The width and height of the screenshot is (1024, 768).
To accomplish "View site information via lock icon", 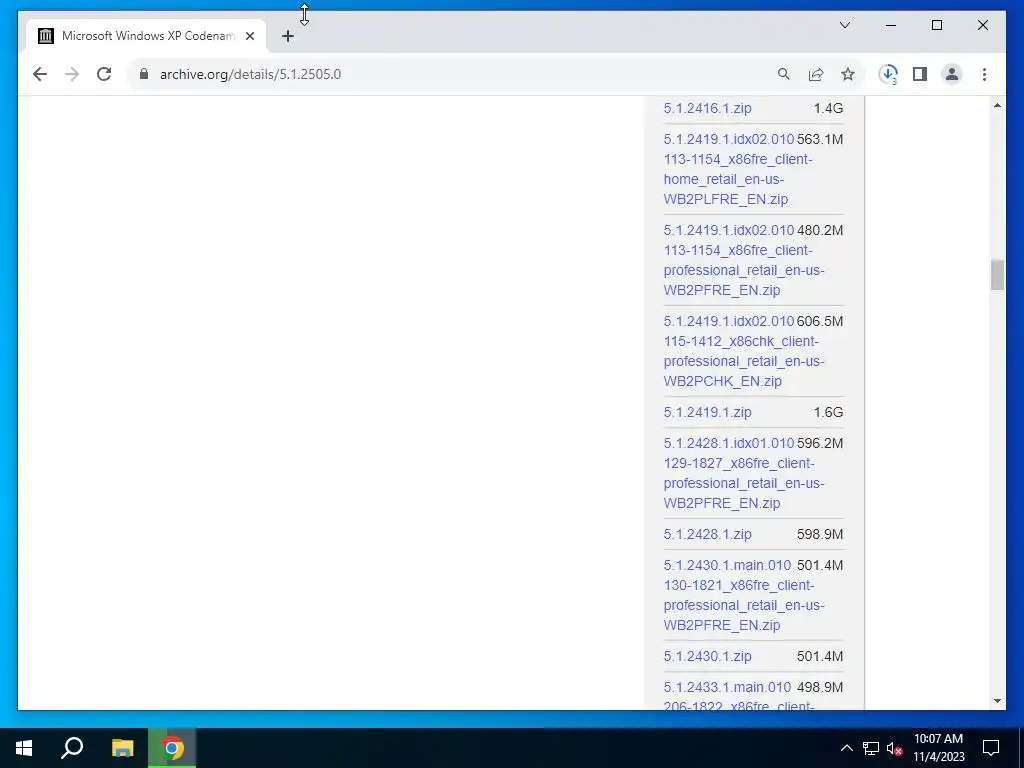I will (144, 74).
